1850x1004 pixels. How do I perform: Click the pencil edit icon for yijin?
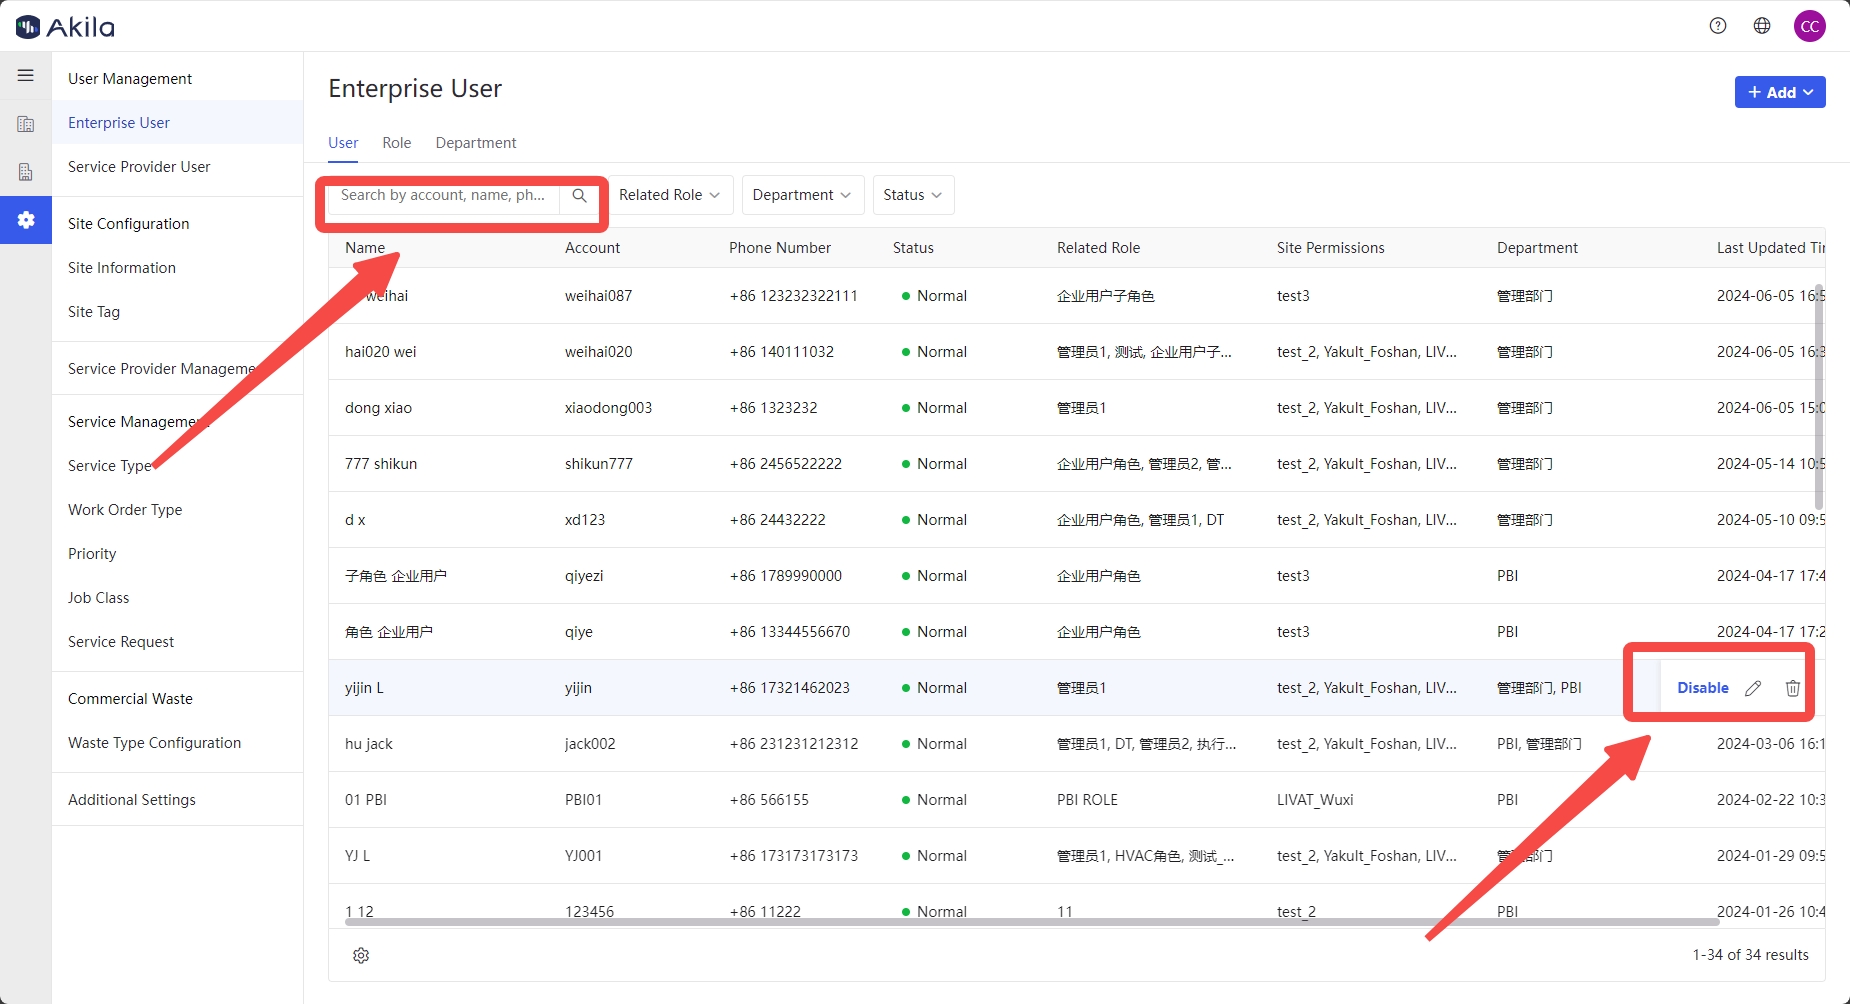pyautogui.click(x=1753, y=688)
